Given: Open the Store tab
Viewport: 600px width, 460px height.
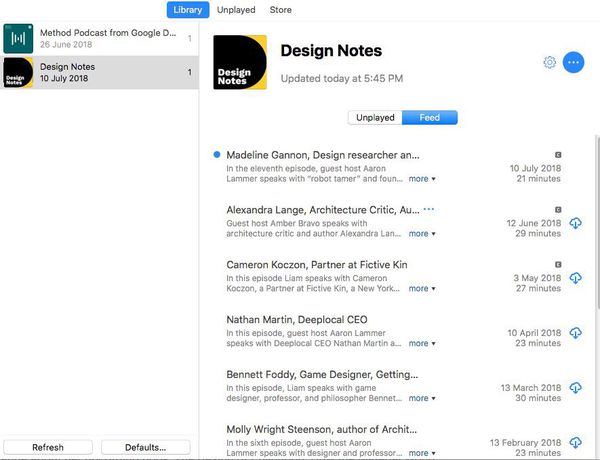Looking at the screenshot, I should [x=280, y=10].
